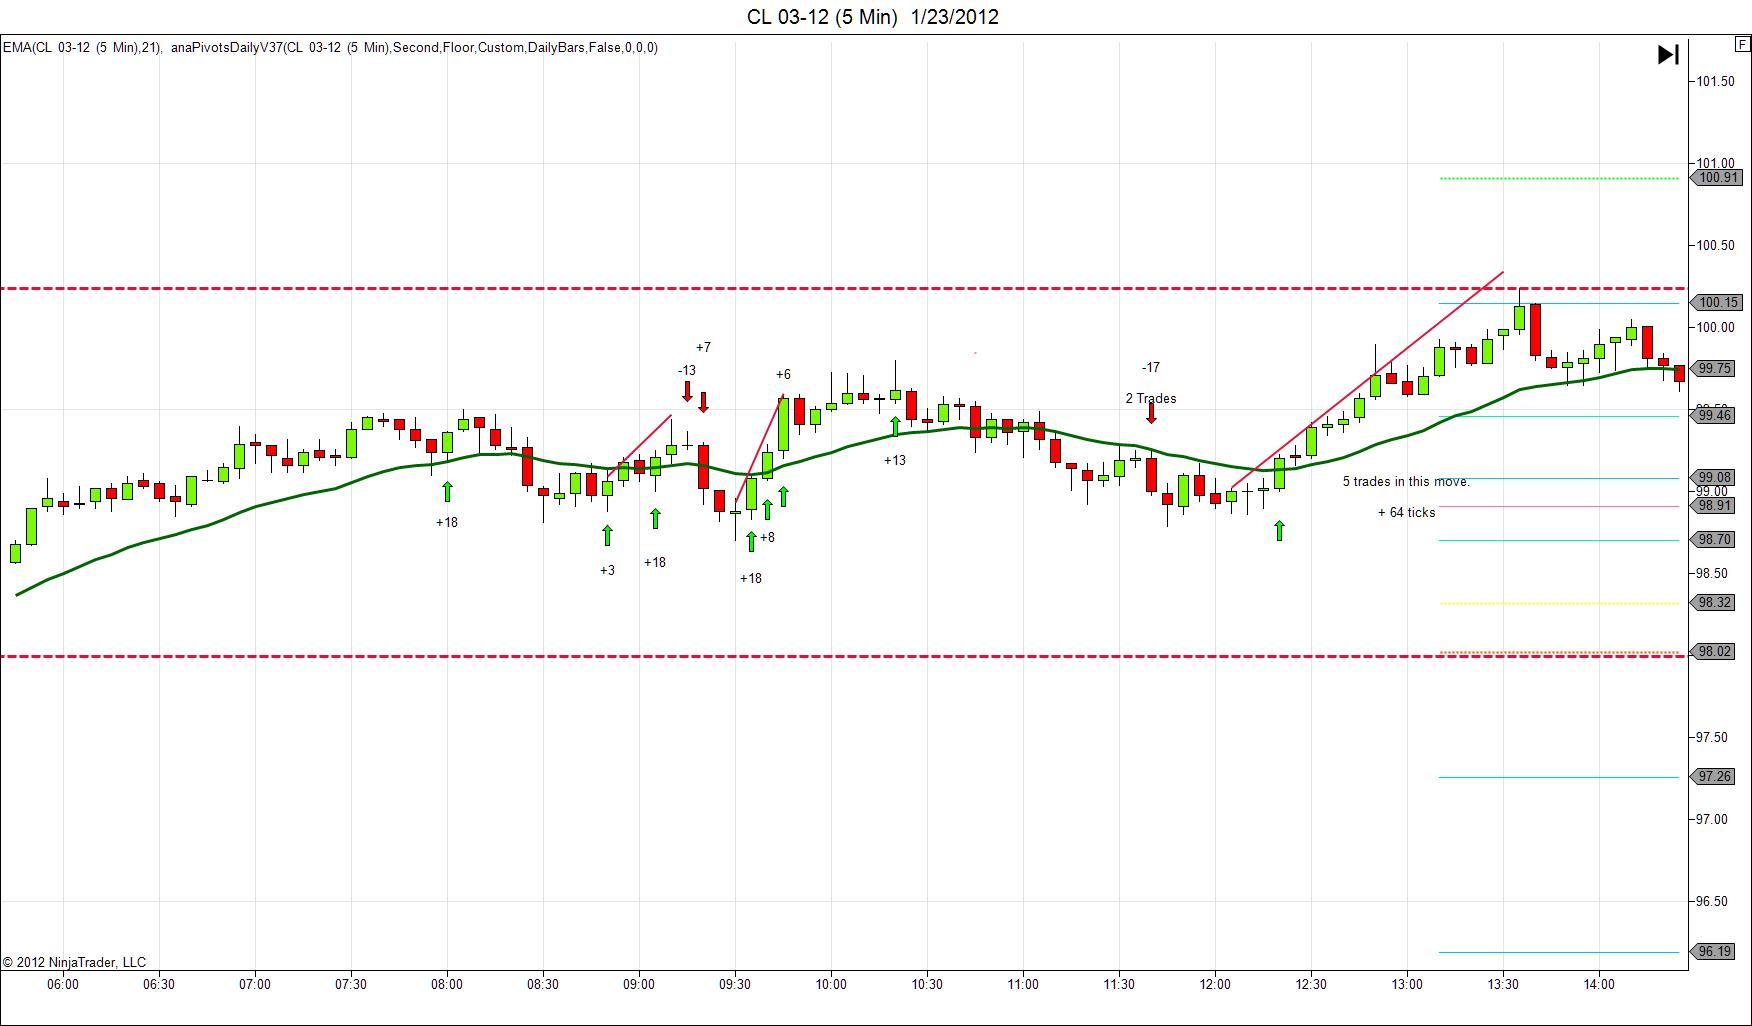Click the 14:00 time axis label

pos(1599,984)
